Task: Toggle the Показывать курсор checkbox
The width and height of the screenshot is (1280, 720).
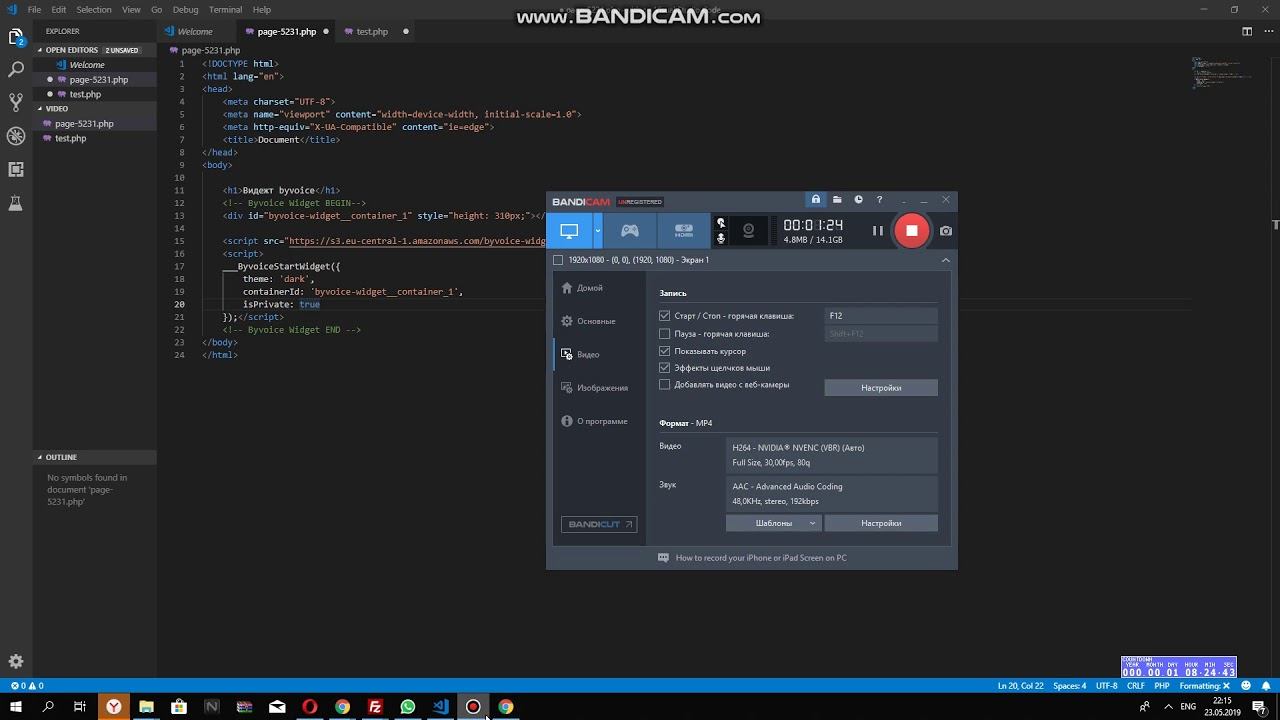Action: (664, 351)
